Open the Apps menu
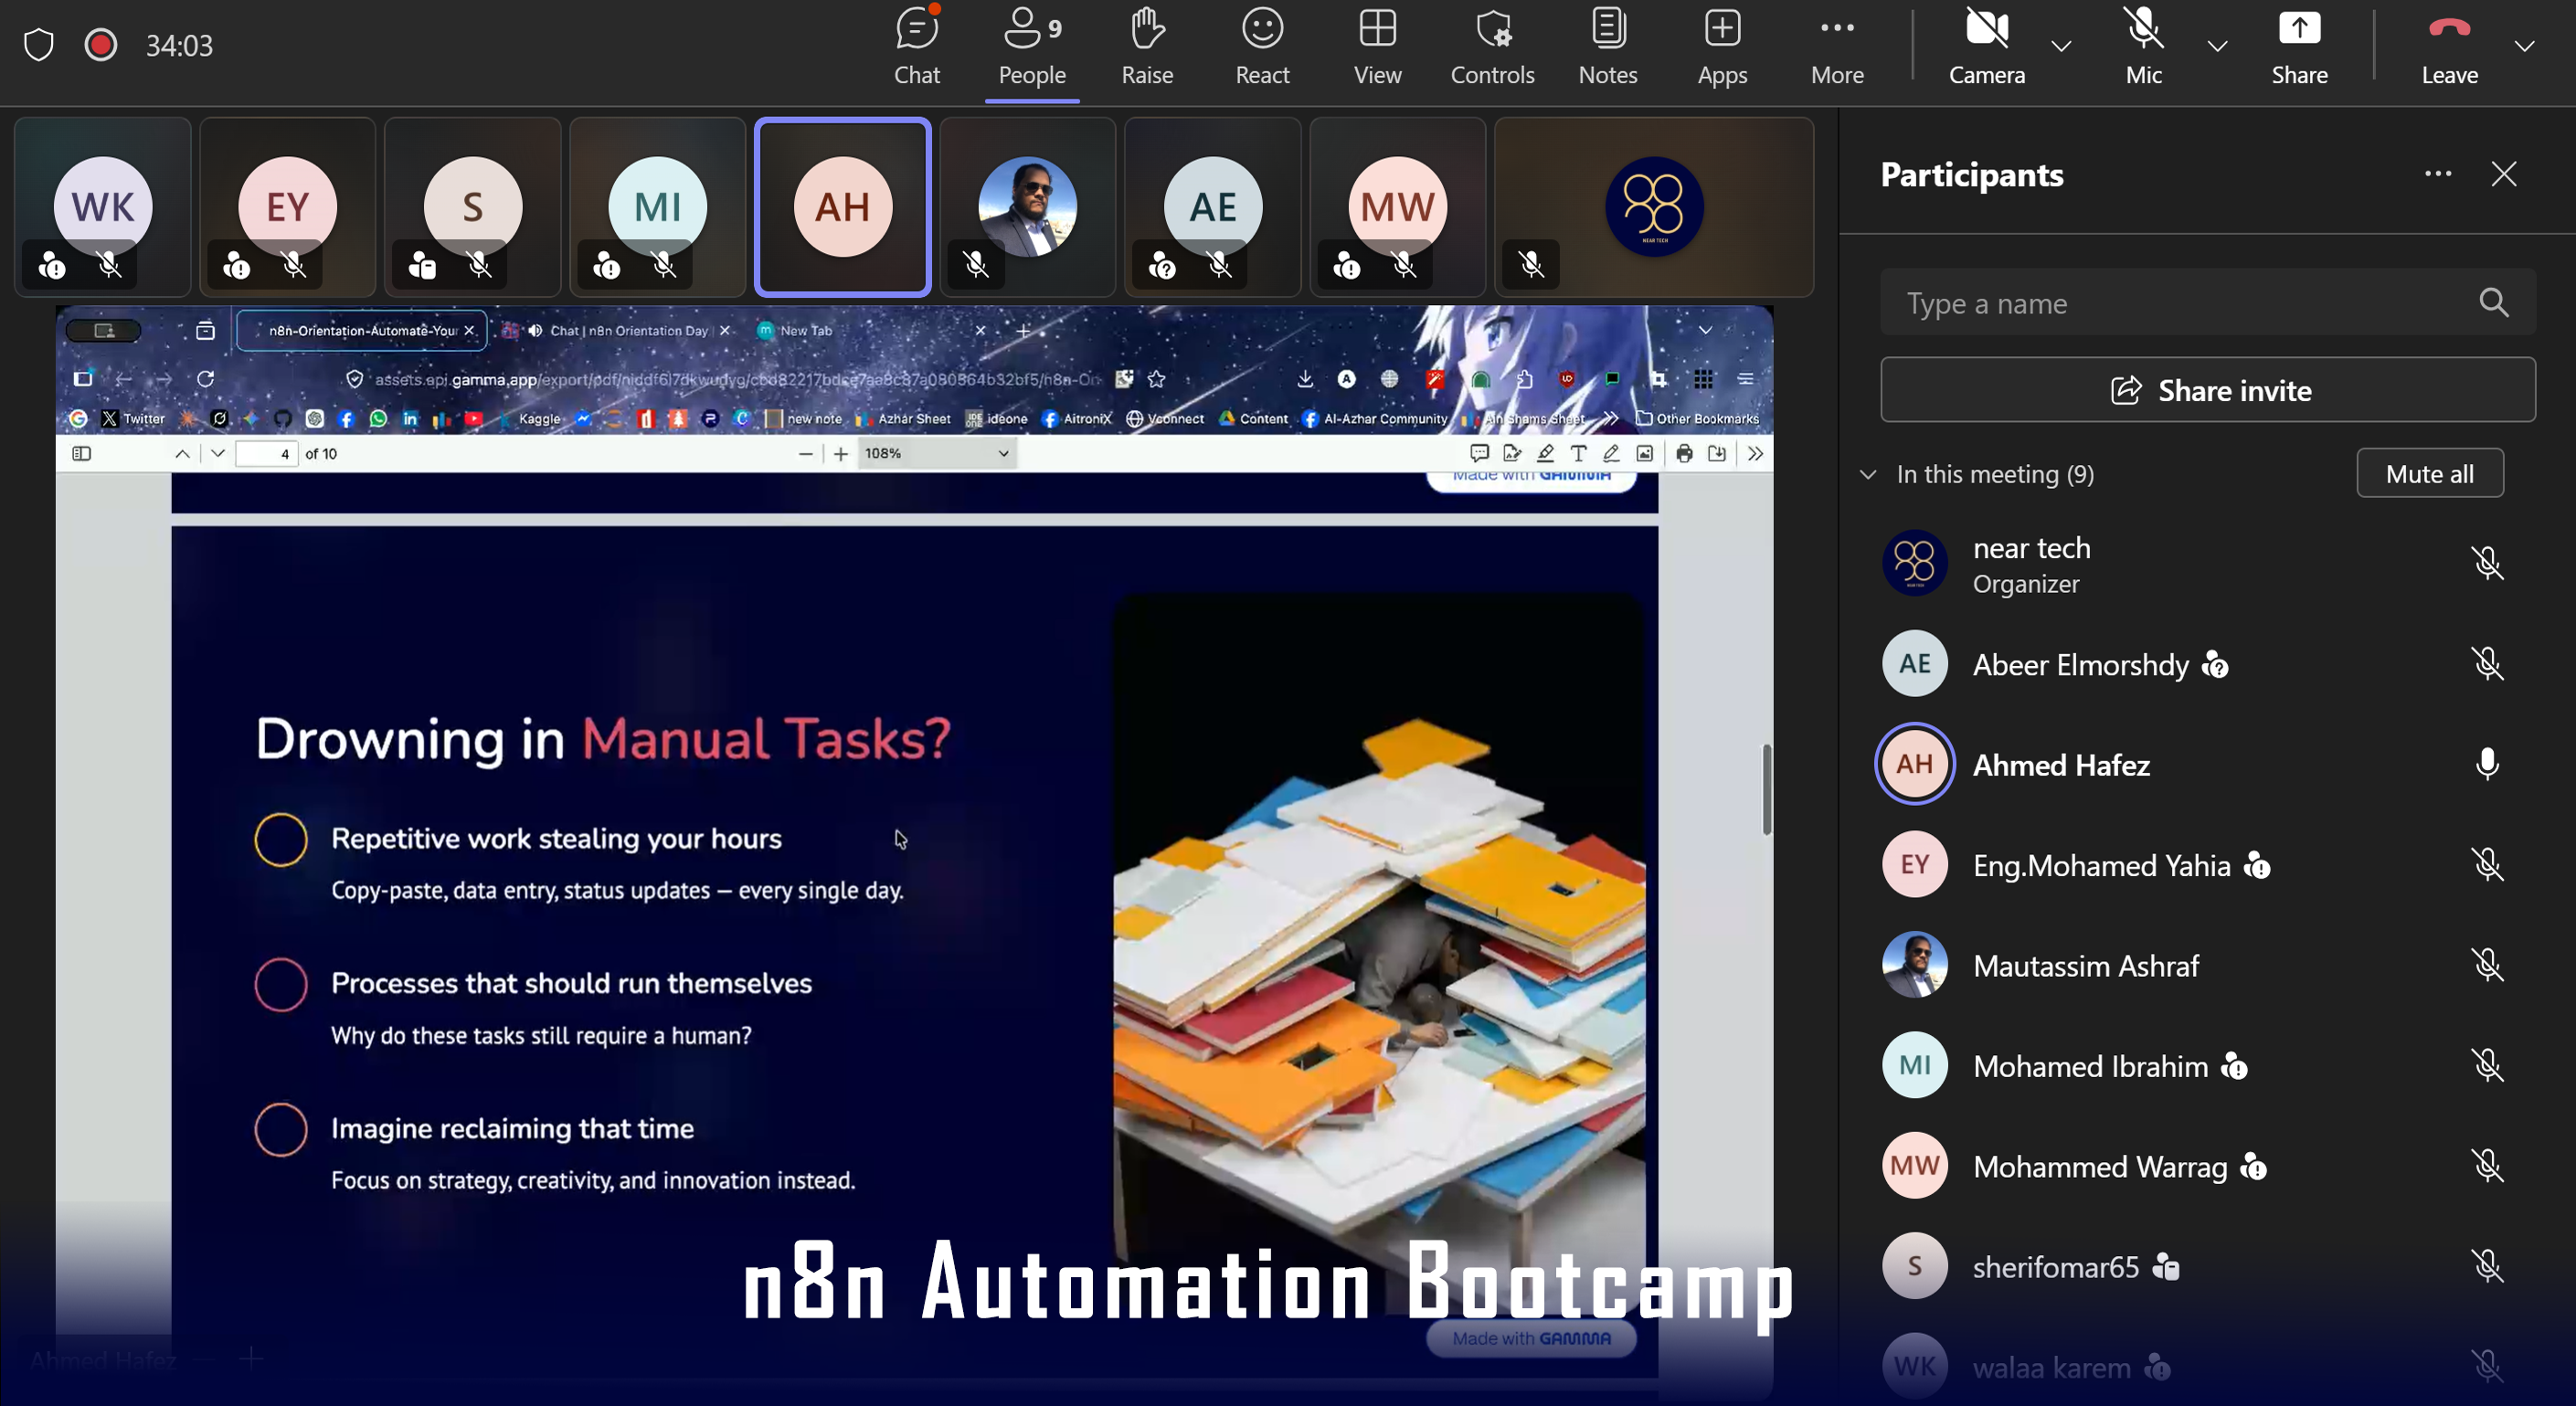The width and height of the screenshot is (2576, 1406). click(x=1722, y=47)
